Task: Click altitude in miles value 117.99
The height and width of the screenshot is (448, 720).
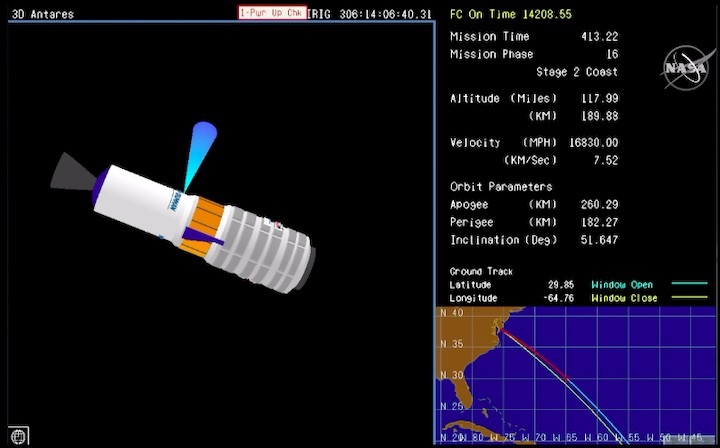Action: [x=599, y=99]
